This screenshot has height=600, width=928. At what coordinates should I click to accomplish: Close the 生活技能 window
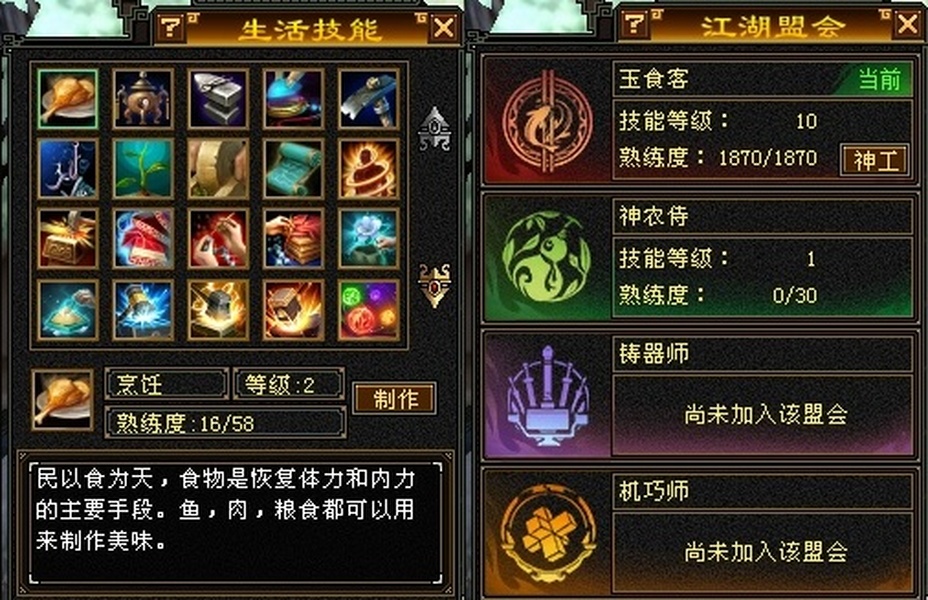click(443, 27)
